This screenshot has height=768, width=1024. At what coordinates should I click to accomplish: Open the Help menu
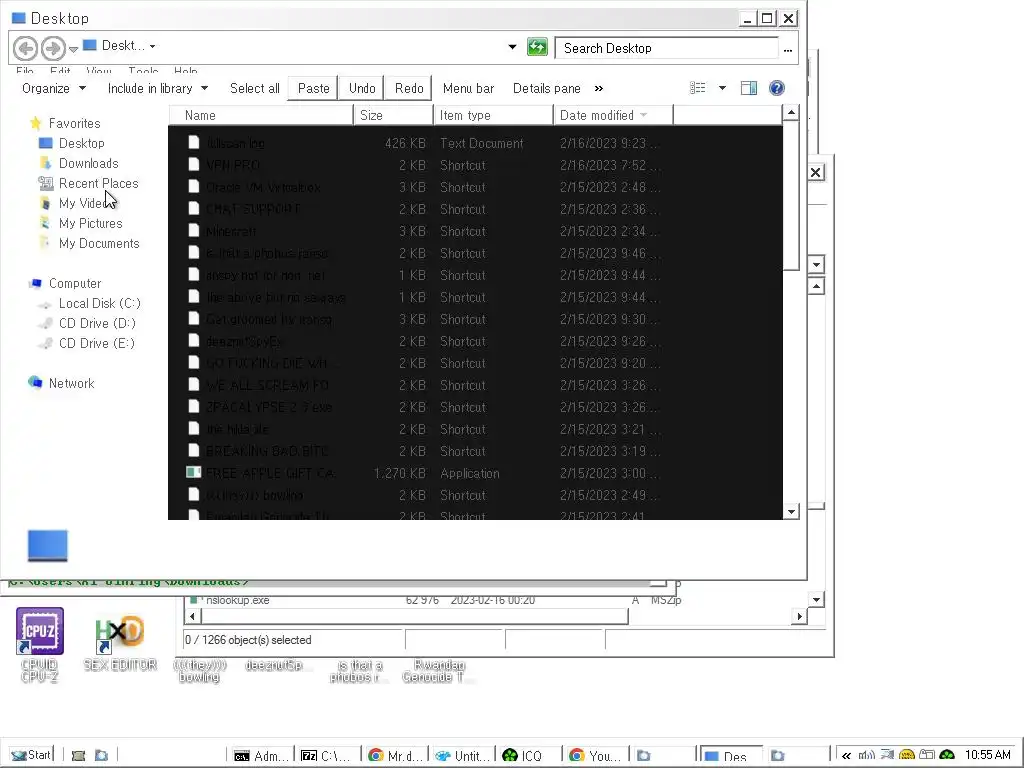185,71
